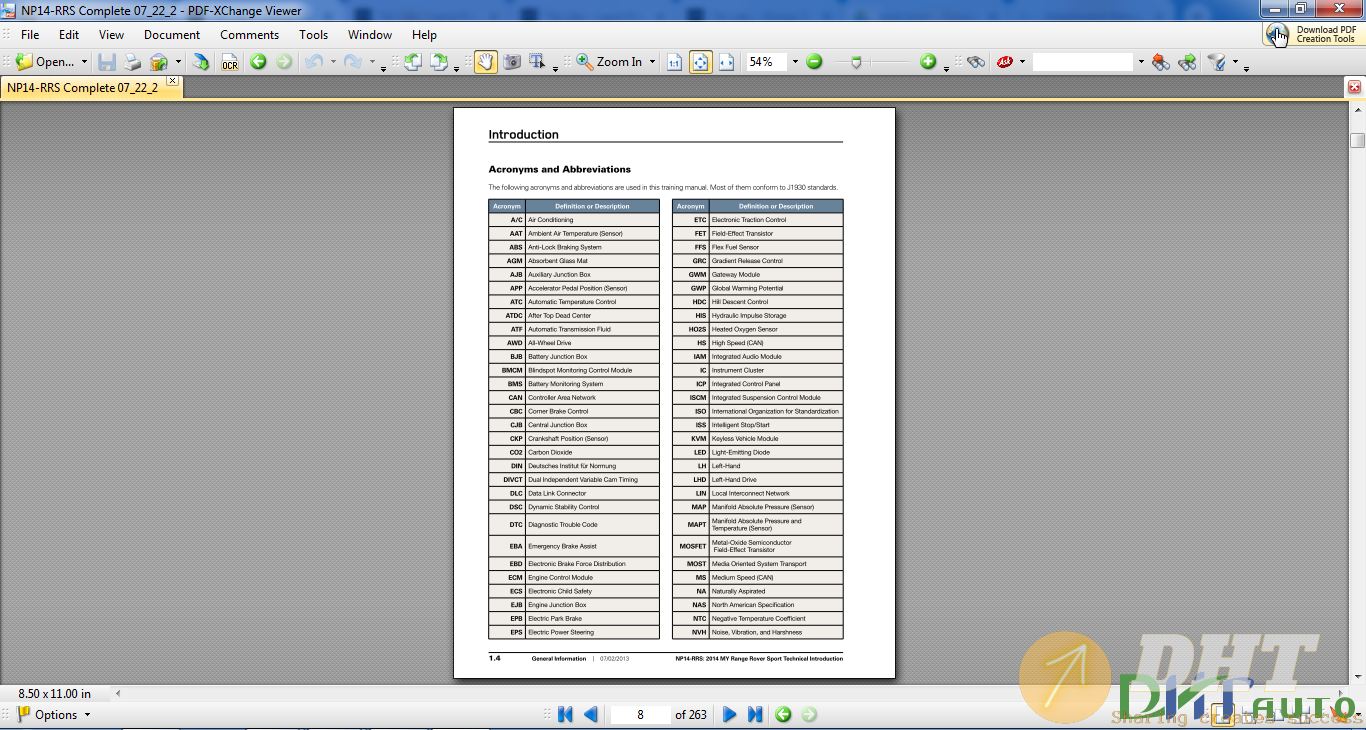Viewport: 1366px width, 730px height.
Task: Open the zoom percentage dropdown
Action: pyautogui.click(x=795, y=62)
